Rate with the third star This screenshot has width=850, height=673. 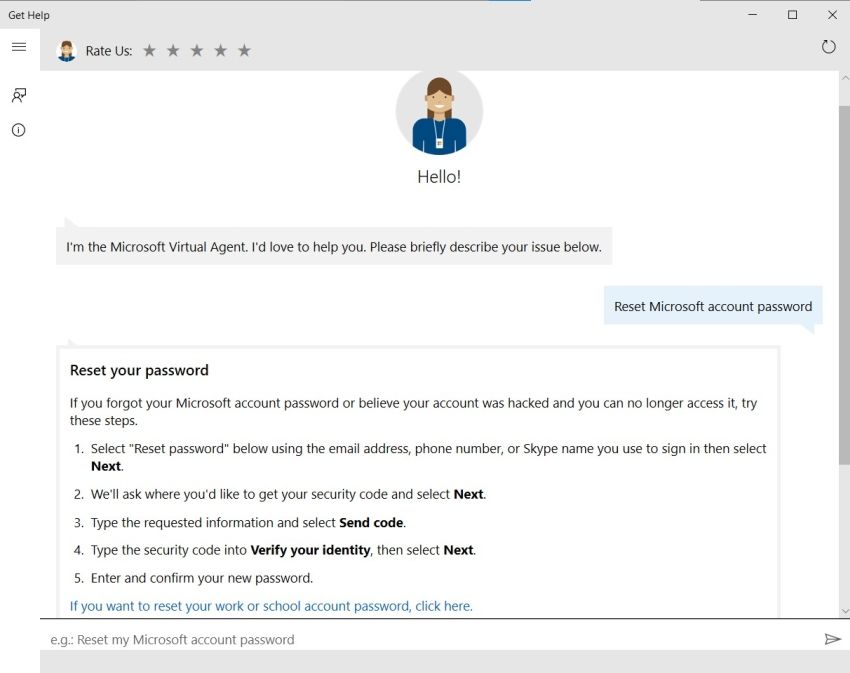tap(197, 50)
